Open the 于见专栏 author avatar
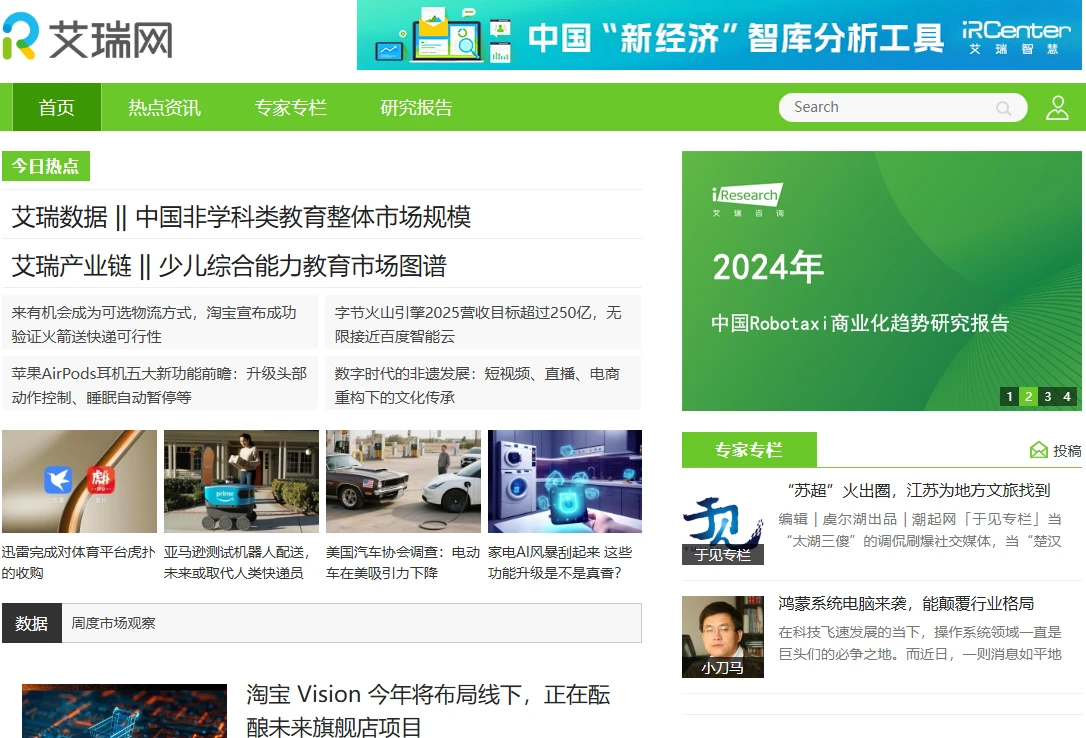Screen dimensions: 1086x738 [x=722, y=524]
